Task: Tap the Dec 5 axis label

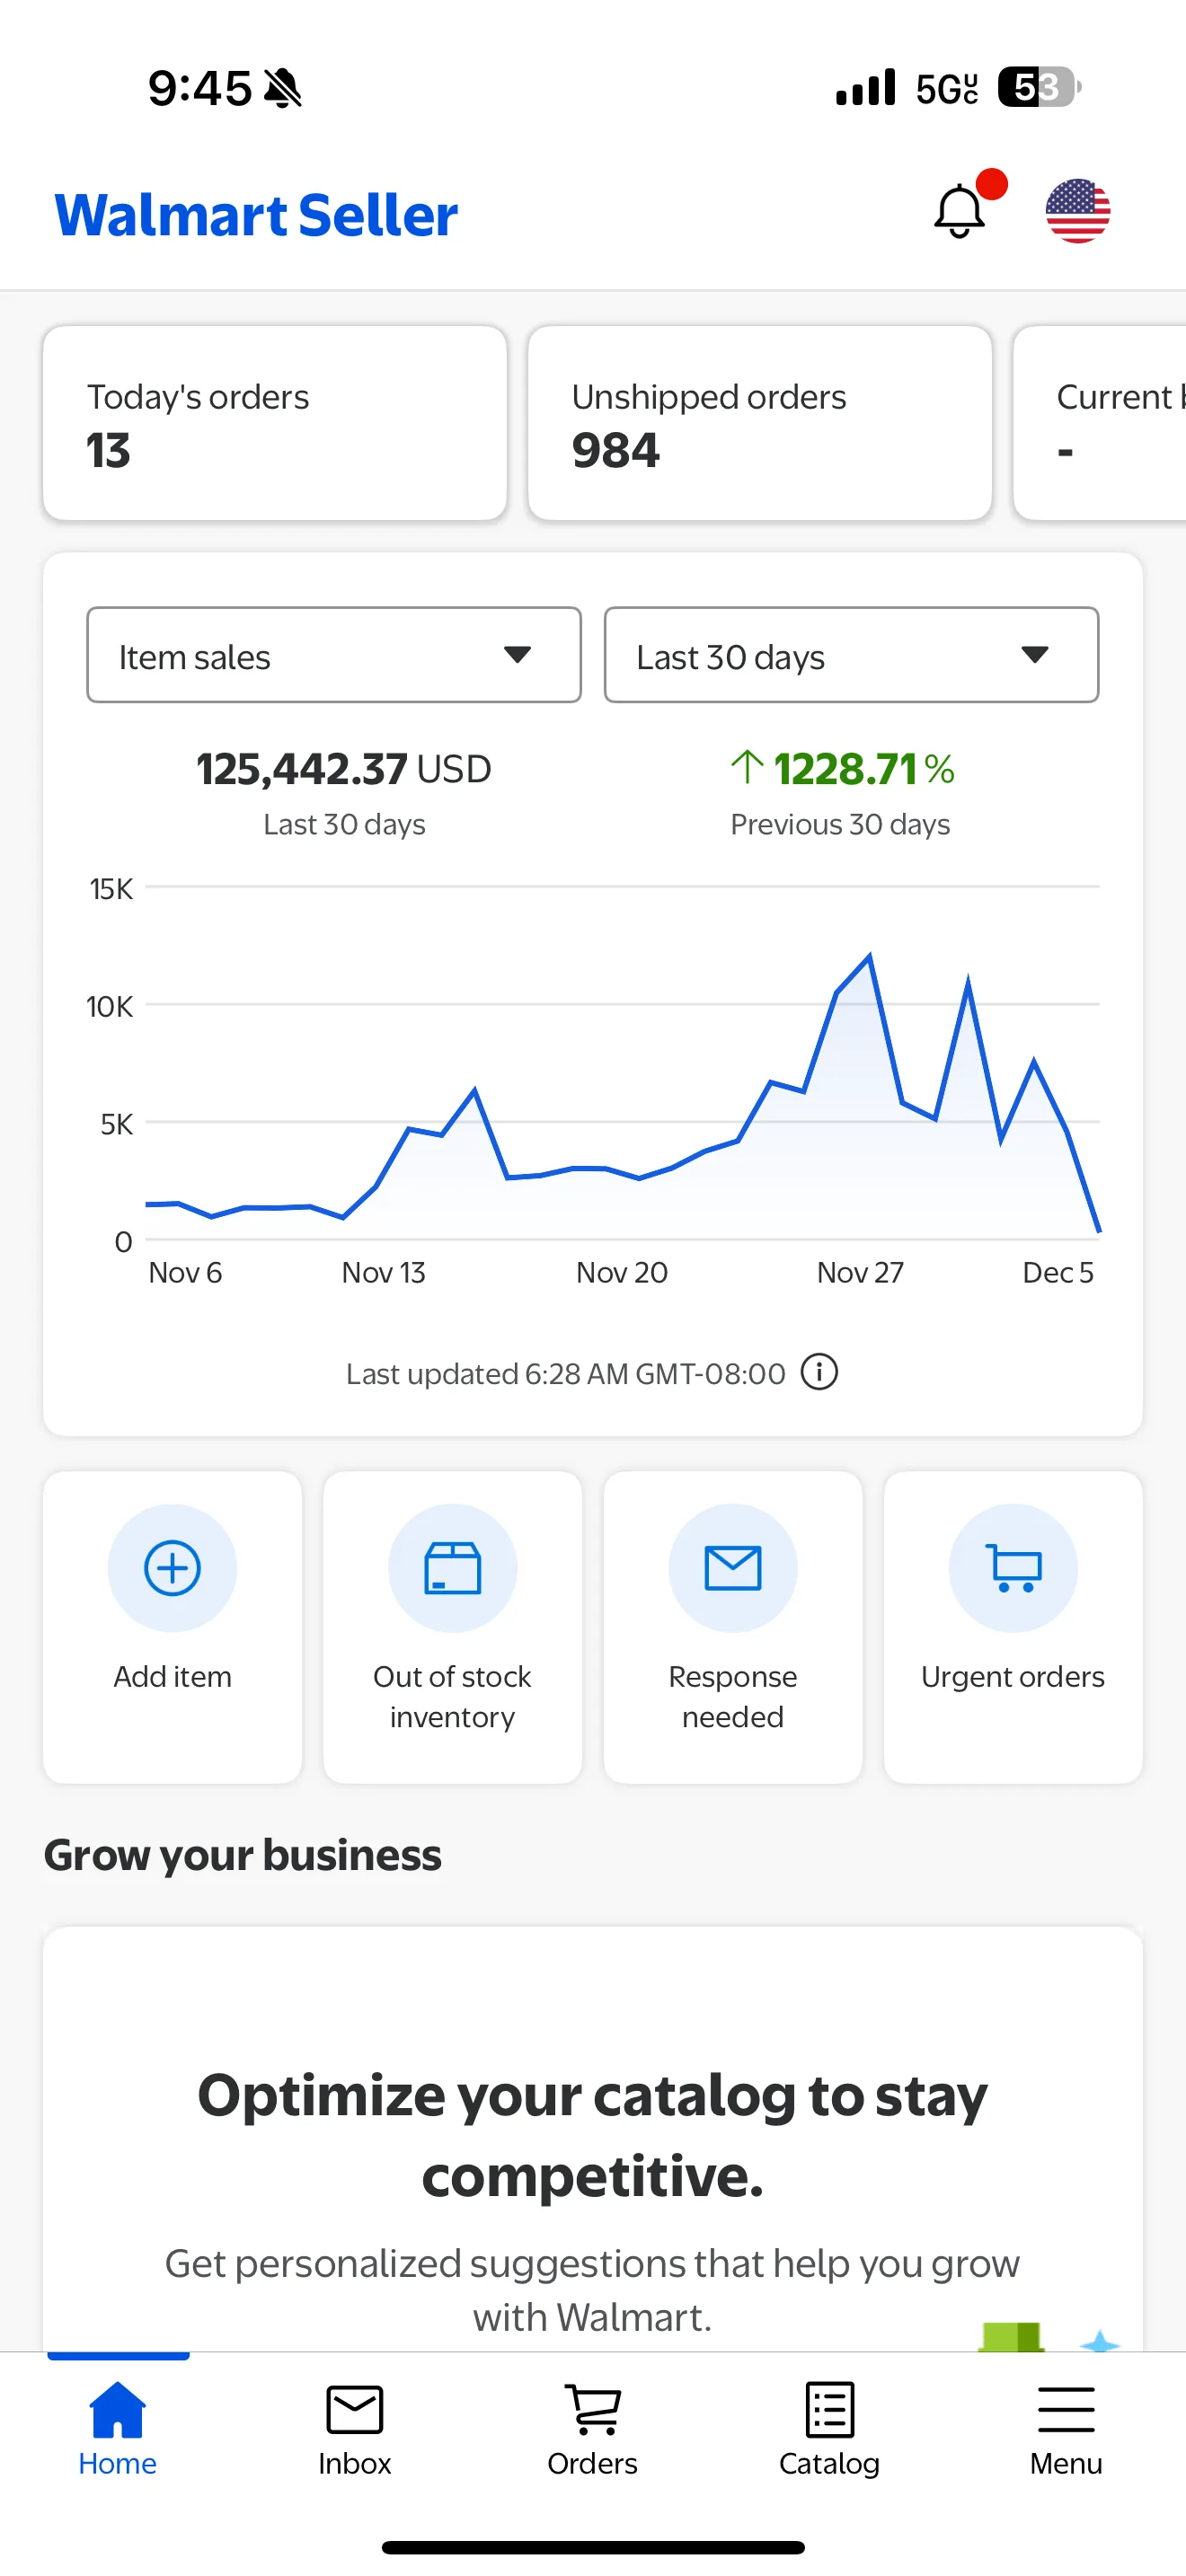Action: [1058, 1272]
